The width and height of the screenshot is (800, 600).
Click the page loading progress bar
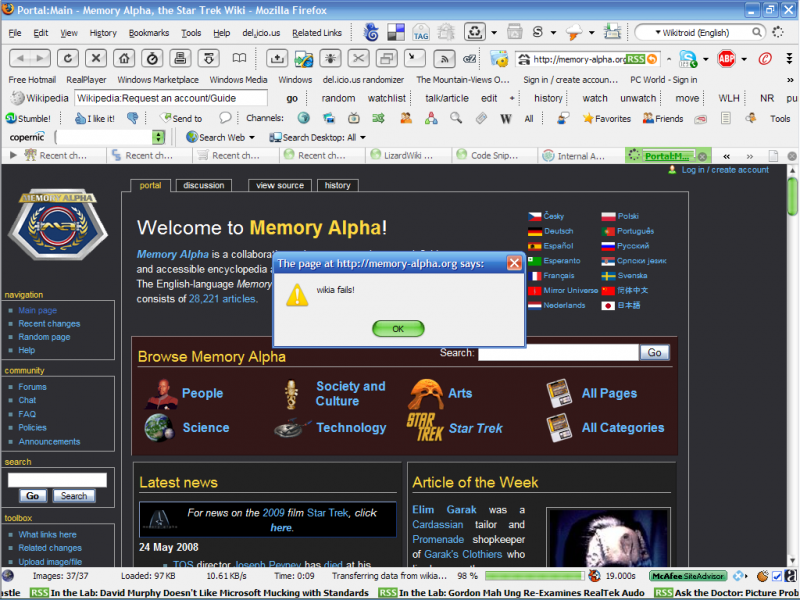(534, 576)
